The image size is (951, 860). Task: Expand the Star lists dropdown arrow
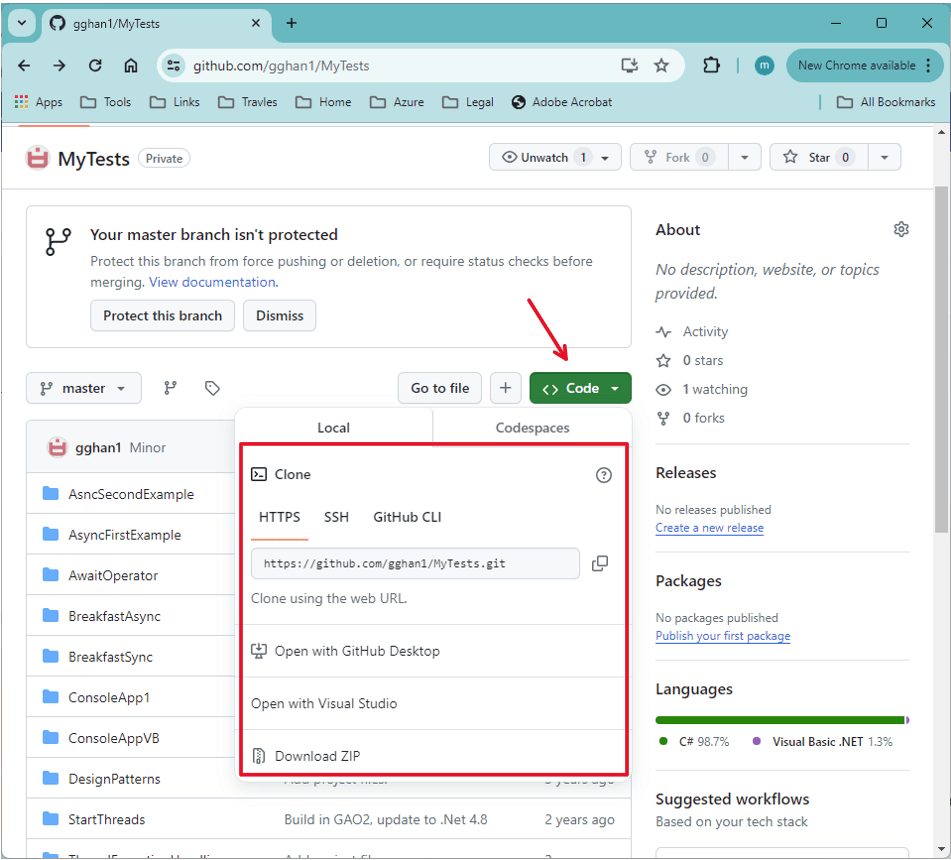click(884, 158)
